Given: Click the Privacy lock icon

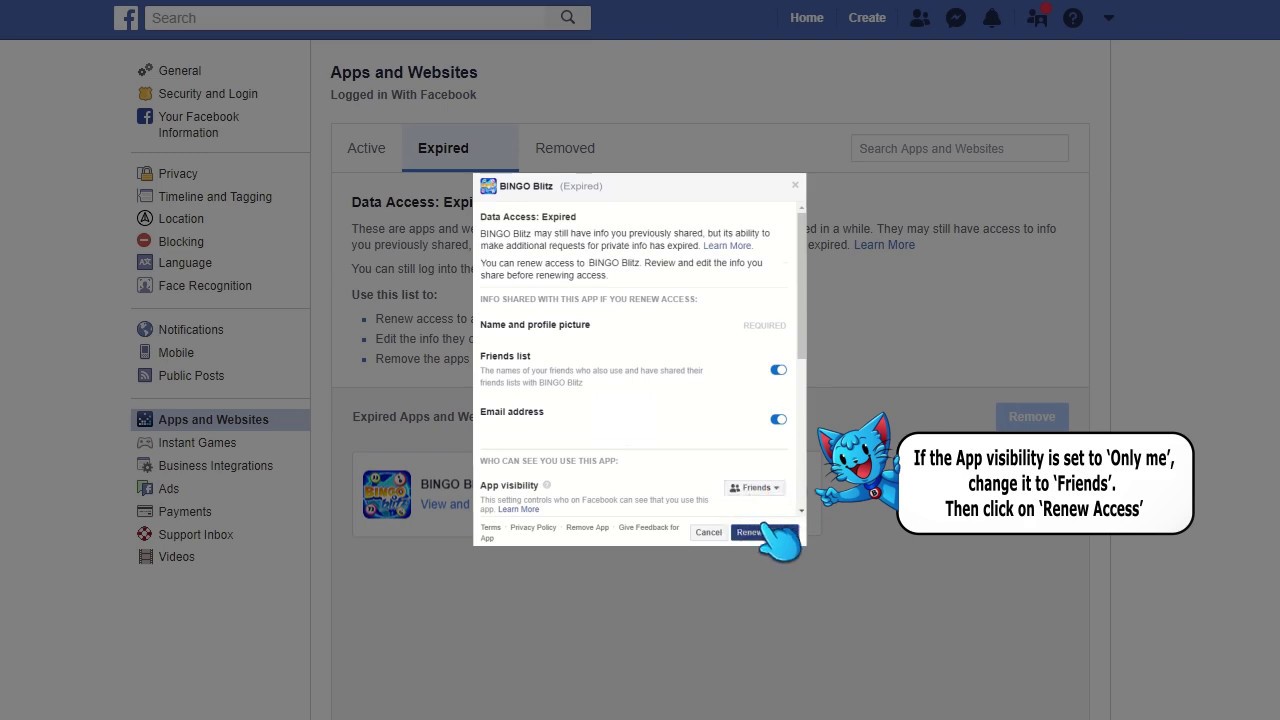Looking at the screenshot, I should 145,173.
